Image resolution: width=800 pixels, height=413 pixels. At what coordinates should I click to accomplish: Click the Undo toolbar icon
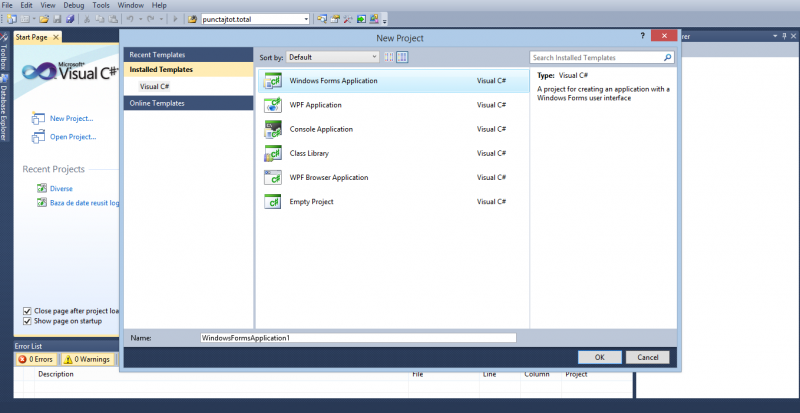pos(130,19)
